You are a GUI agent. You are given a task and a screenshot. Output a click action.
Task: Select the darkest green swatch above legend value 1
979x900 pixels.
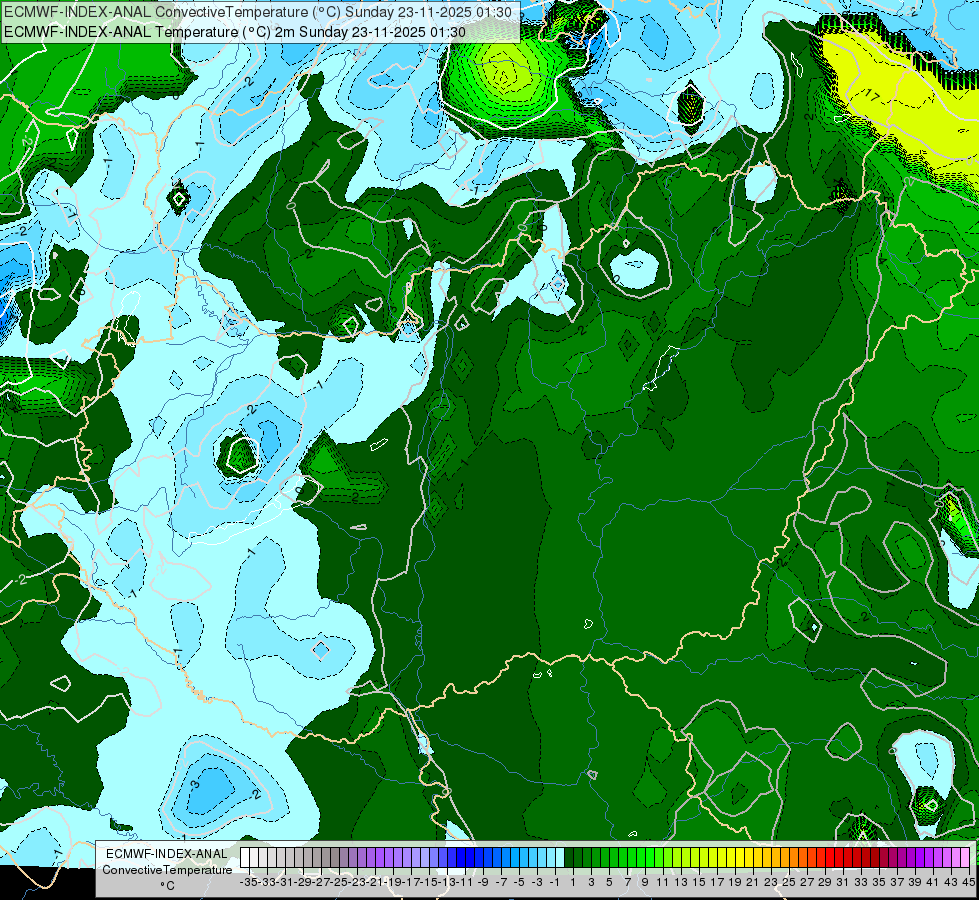(569, 858)
